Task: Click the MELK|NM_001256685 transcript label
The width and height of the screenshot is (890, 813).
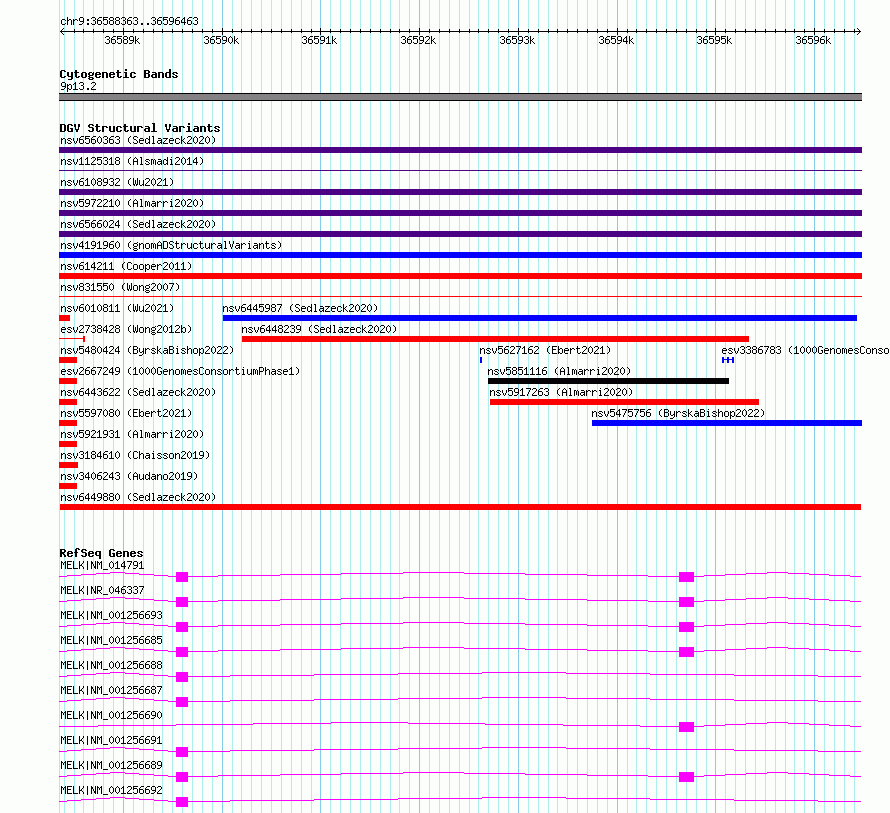Action: pos(111,640)
